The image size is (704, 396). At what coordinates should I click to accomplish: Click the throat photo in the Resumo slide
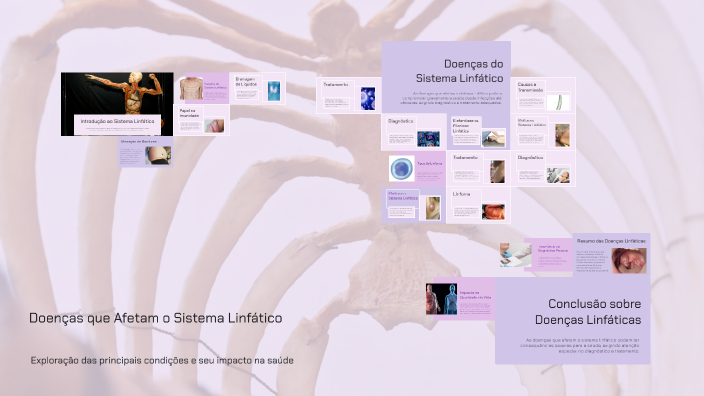[x=629, y=260]
